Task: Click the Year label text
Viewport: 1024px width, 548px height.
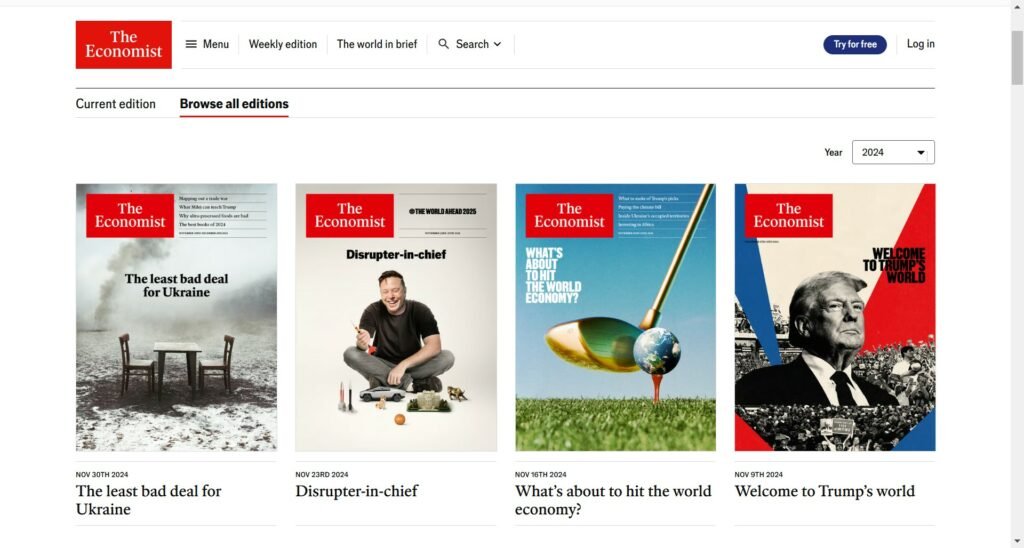Action: tap(833, 152)
